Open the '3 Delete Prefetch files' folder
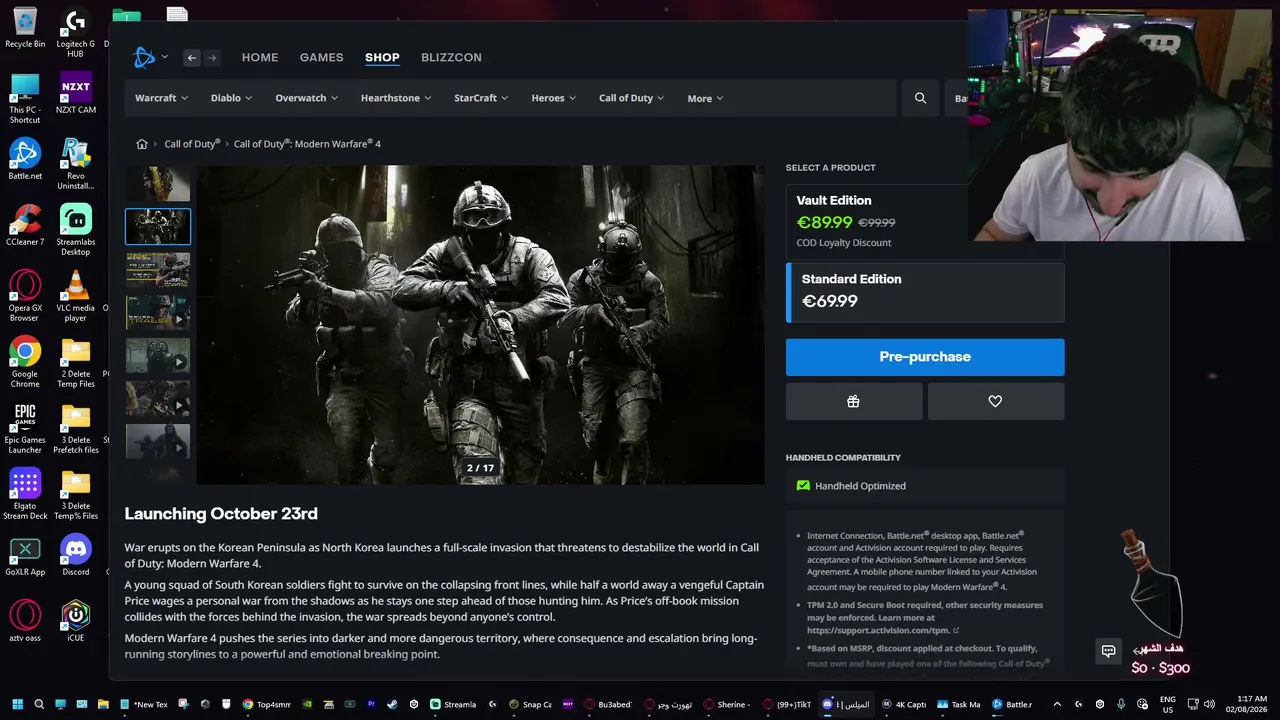1280x720 pixels. [x=75, y=428]
